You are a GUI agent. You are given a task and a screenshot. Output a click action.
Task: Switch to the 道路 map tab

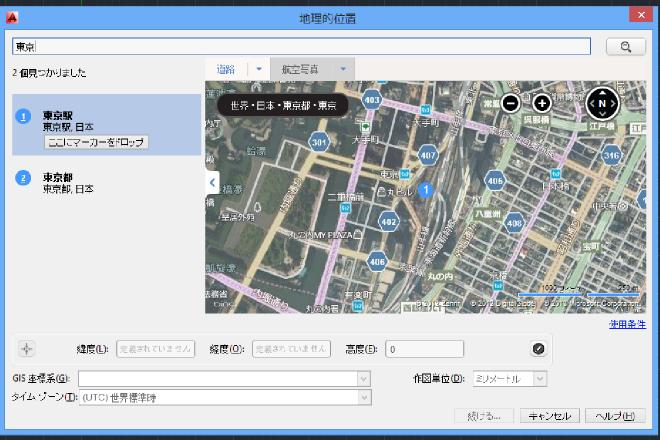coord(226,69)
